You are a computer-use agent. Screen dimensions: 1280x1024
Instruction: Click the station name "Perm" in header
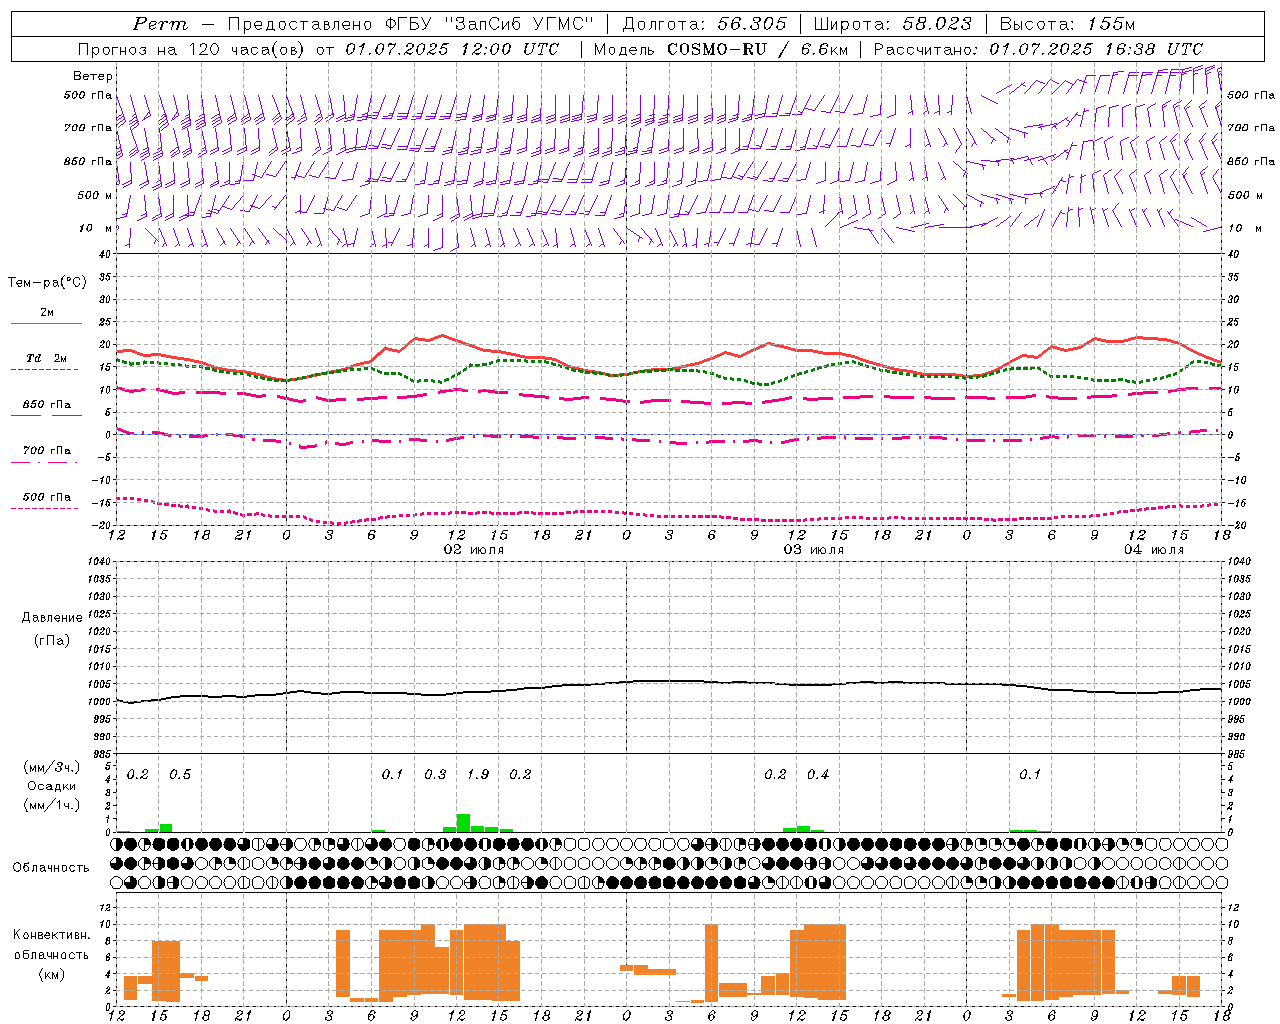160,24
